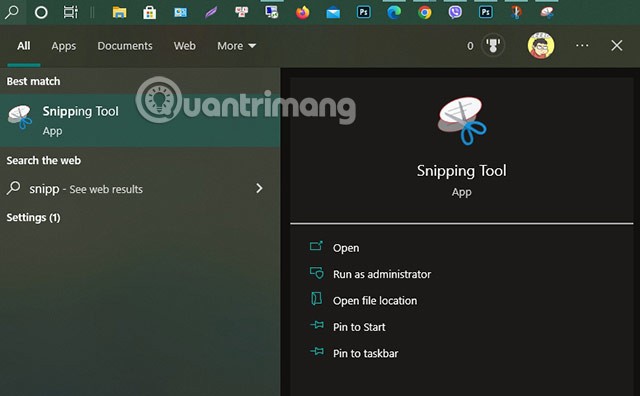The height and width of the screenshot is (396, 640).
Task: Click the user profile avatar
Action: (x=541, y=45)
